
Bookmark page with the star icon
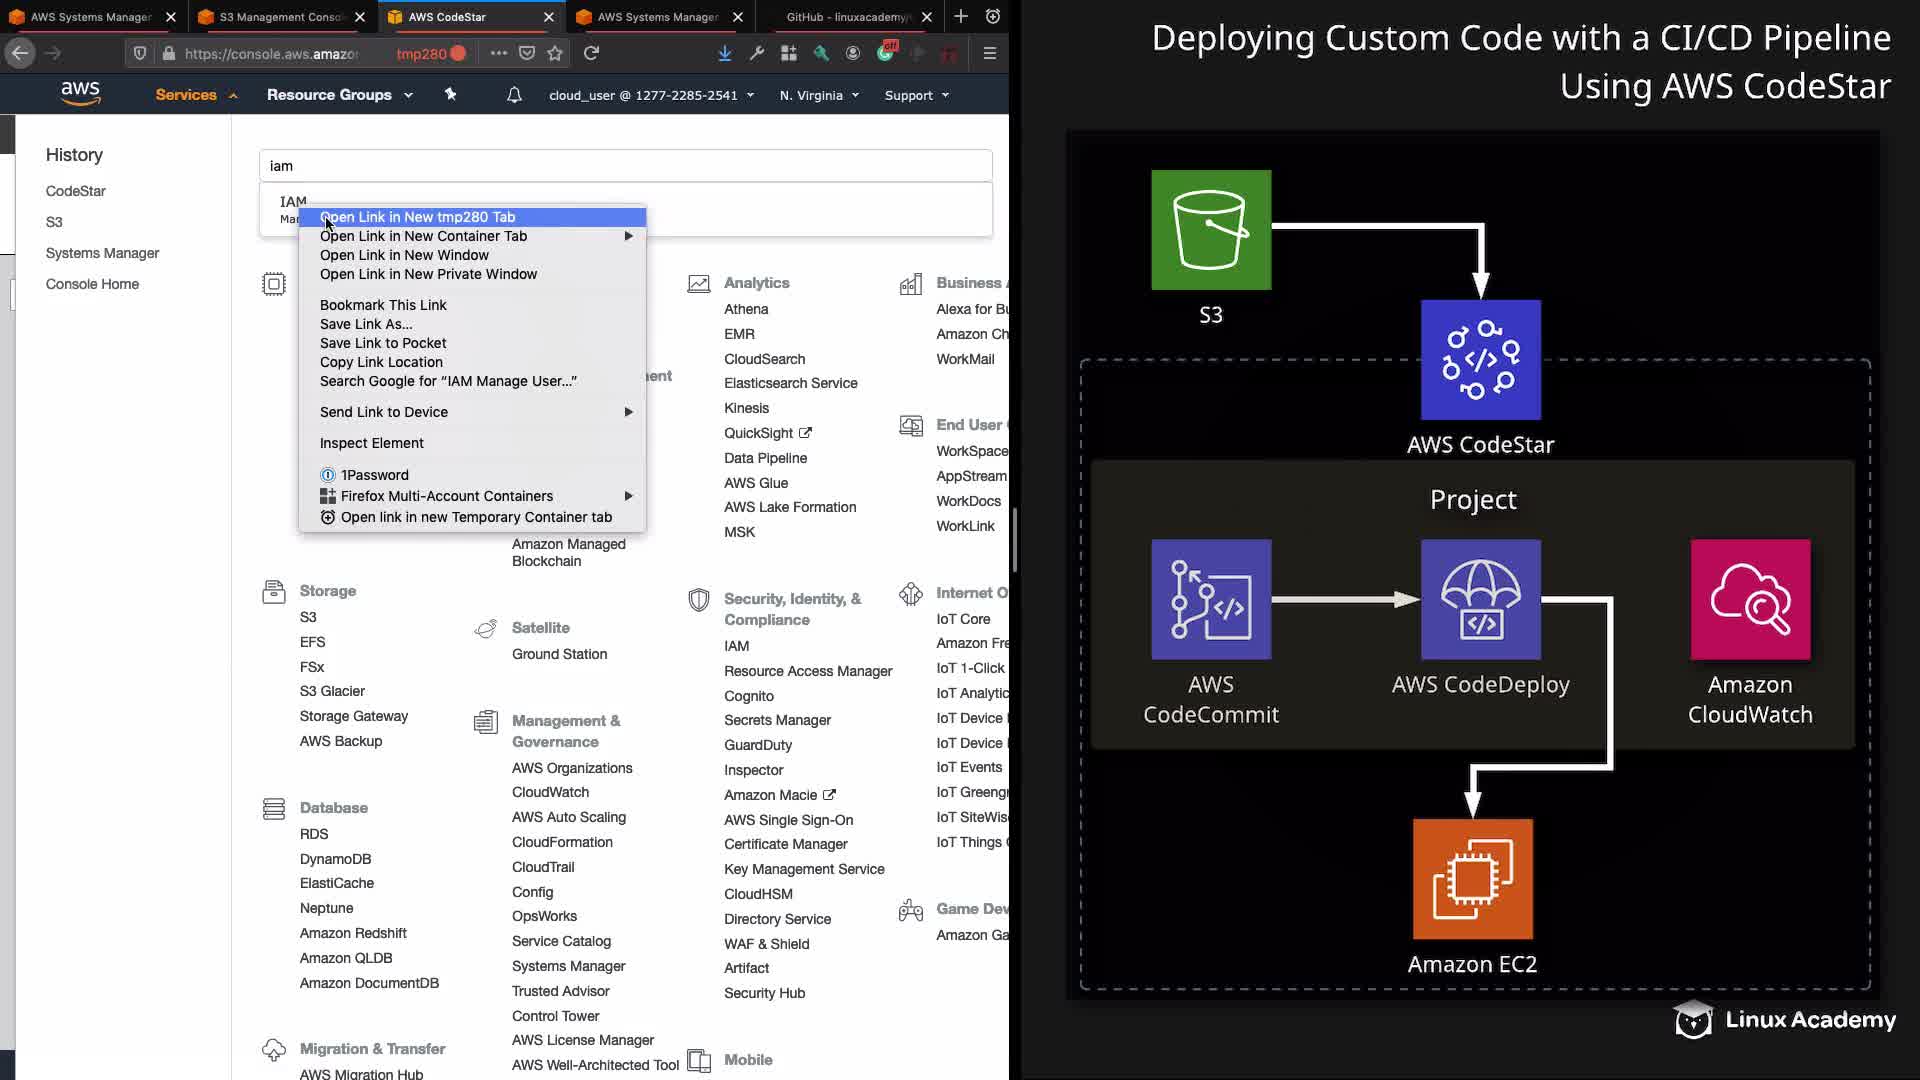pyautogui.click(x=555, y=53)
